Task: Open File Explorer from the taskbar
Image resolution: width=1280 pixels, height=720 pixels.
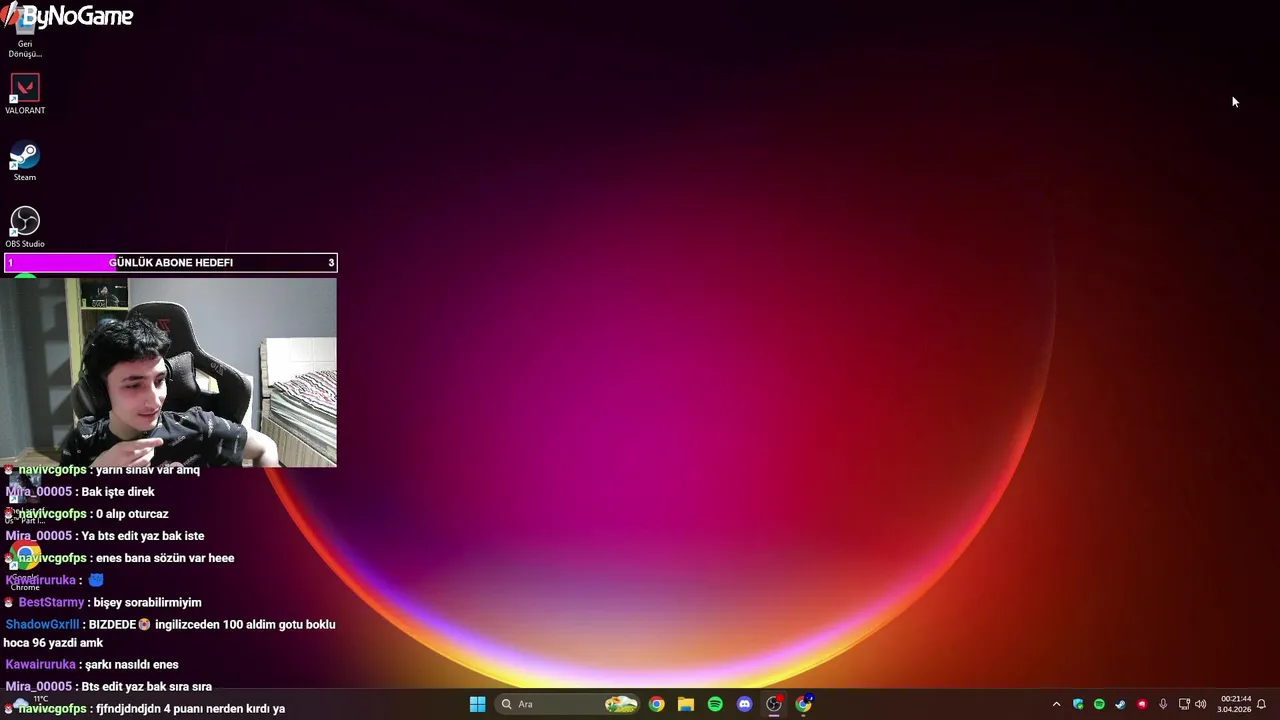Action: [686, 704]
